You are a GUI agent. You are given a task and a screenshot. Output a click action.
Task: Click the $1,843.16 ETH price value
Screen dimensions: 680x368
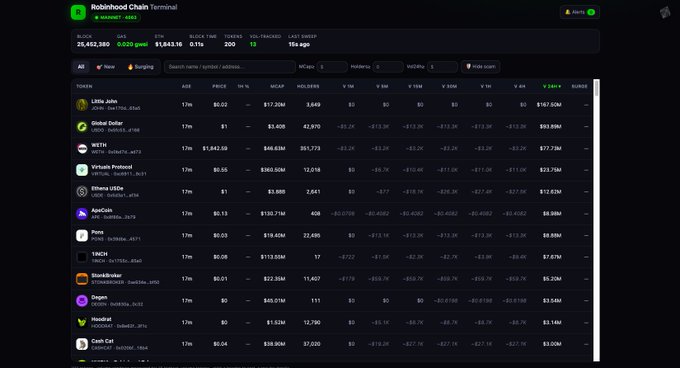pos(169,44)
